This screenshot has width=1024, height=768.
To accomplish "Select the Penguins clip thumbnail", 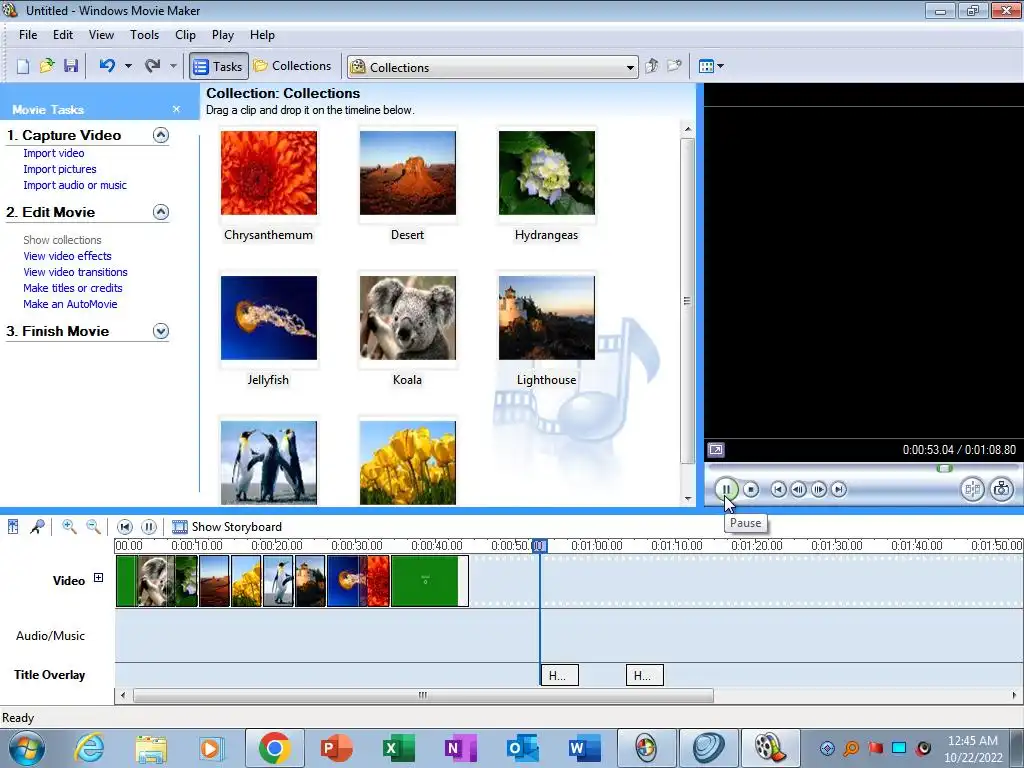I will click(268, 462).
